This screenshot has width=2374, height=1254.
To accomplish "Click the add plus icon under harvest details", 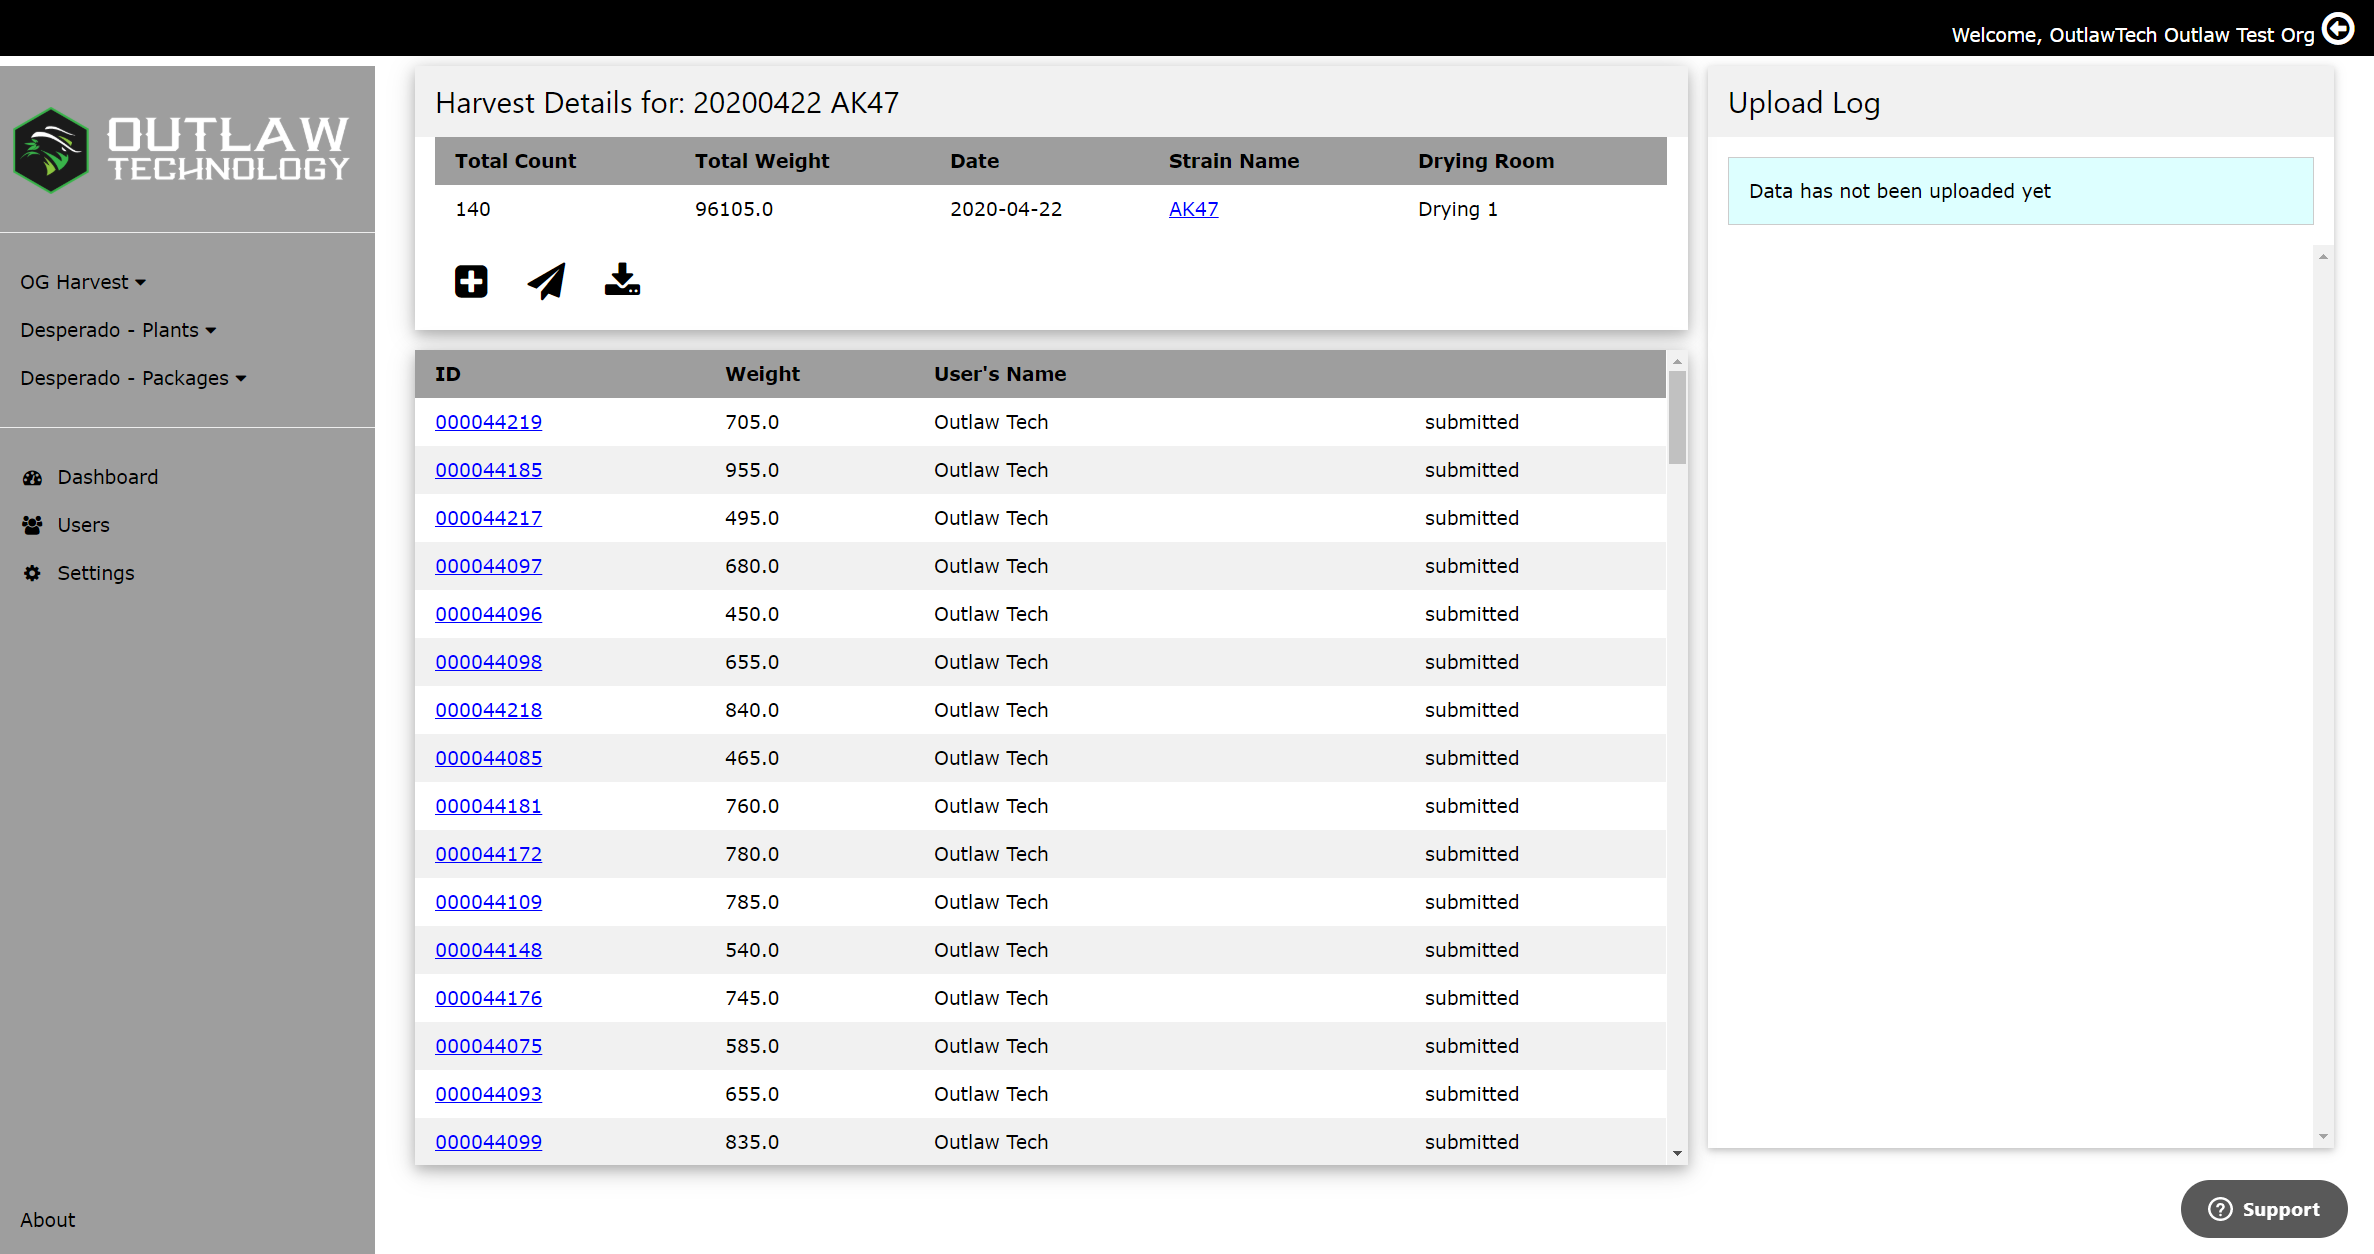I will [471, 281].
